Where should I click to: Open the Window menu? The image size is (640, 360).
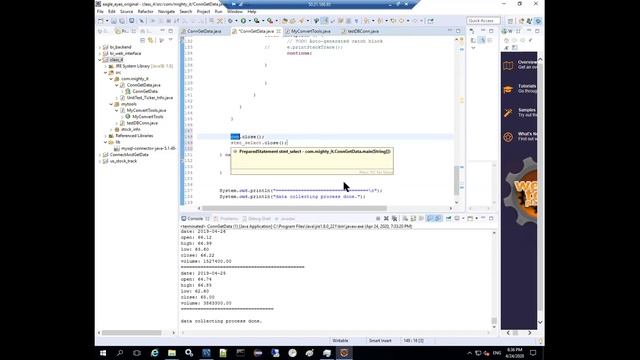point(235,12)
